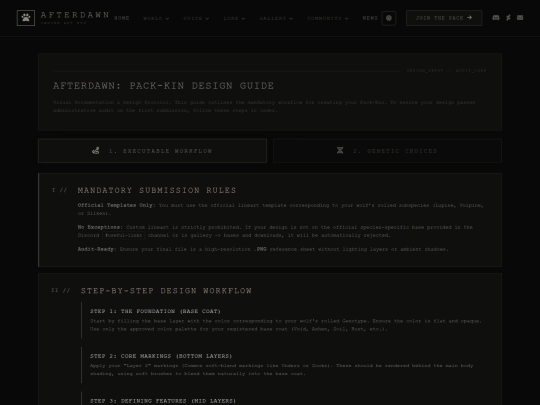Switch to the Genetic Indices tab
Viewport: 540px width, 405px height.
coord(387,150)
